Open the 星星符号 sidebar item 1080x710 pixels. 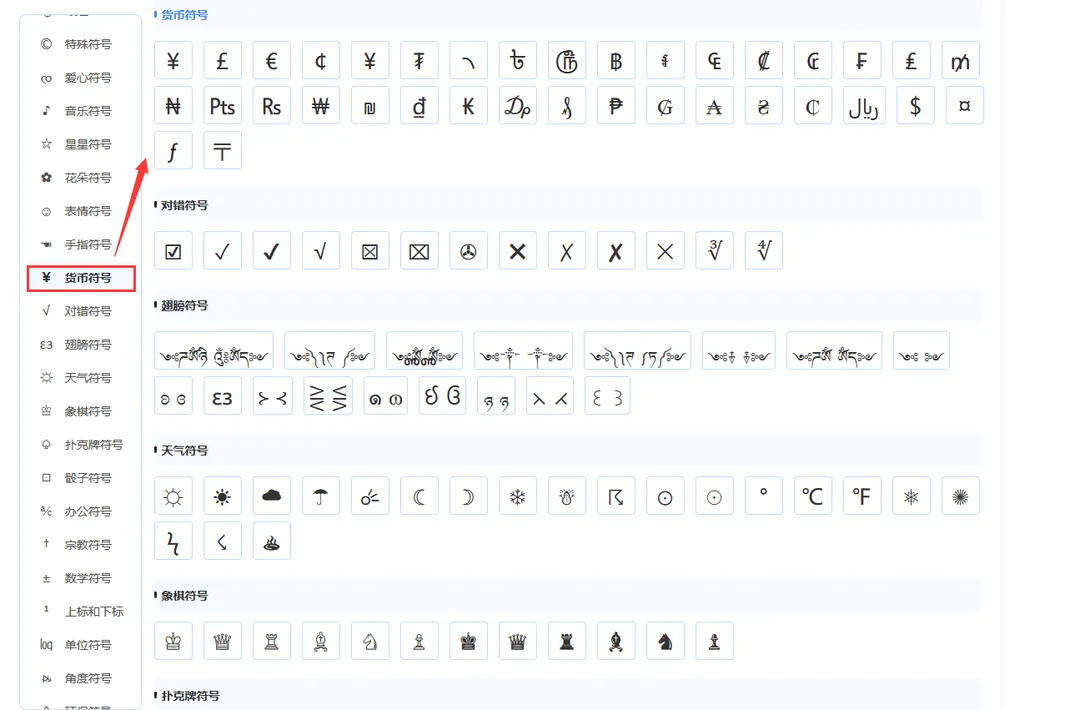(x=80, y=144)
